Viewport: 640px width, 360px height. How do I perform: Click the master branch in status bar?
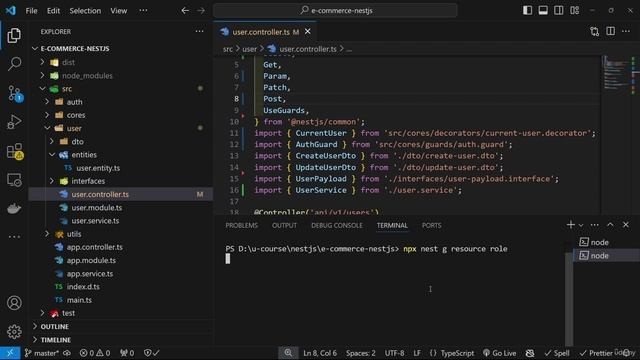point(42,353)
